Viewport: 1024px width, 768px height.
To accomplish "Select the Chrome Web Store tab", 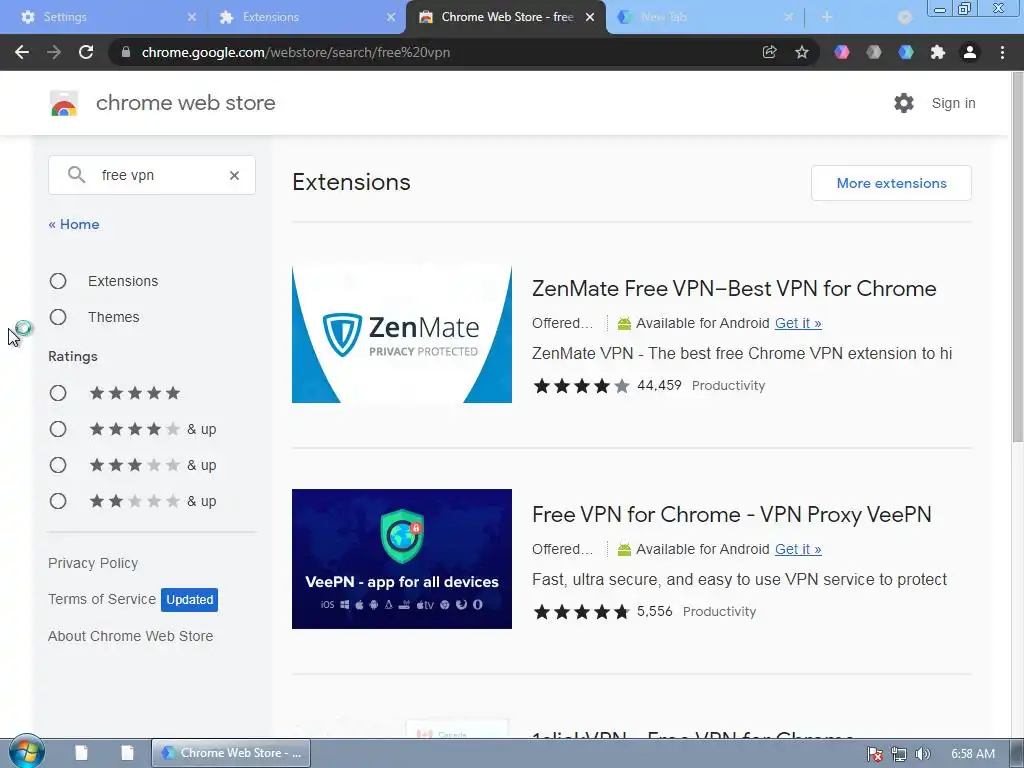I will coord(506,17).
